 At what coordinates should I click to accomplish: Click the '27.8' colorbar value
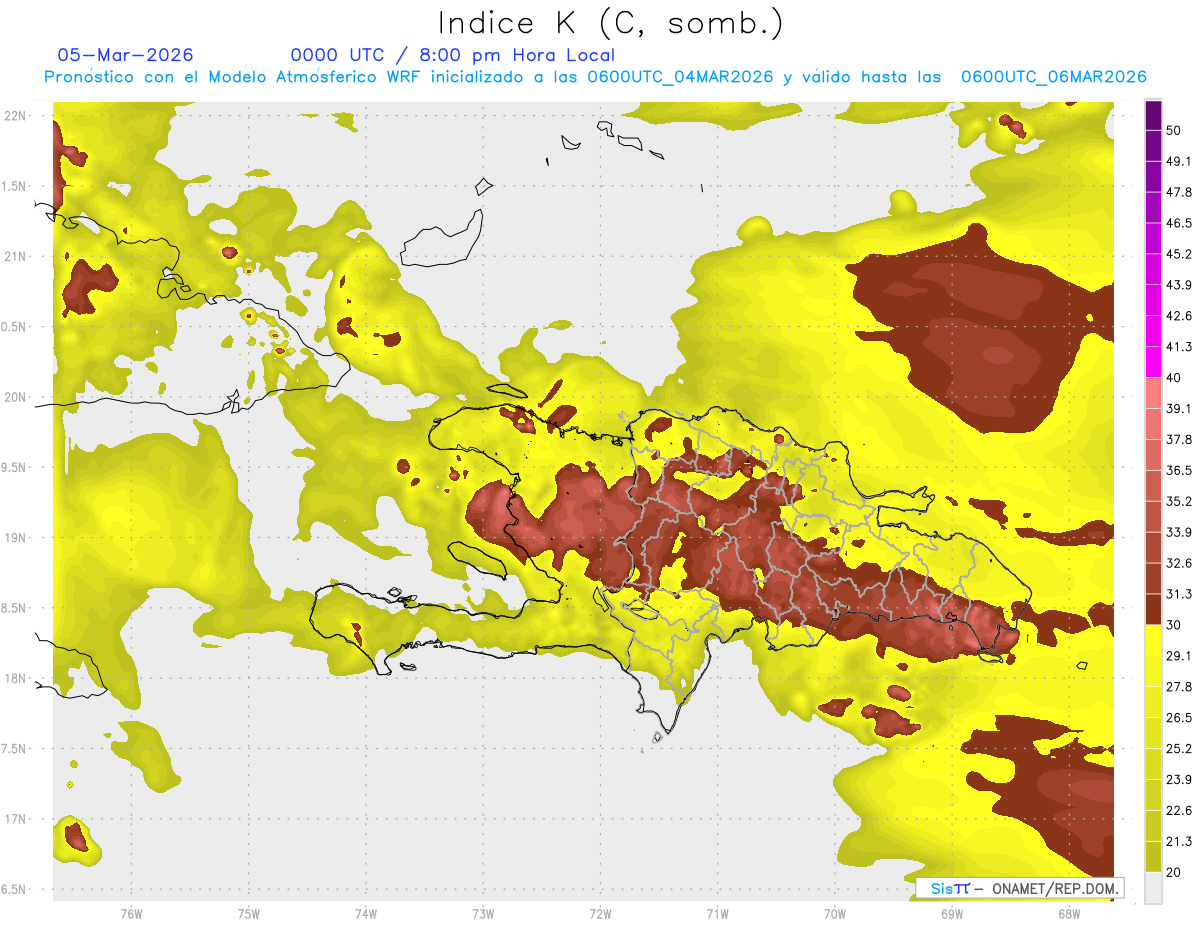coord(1179,686)
